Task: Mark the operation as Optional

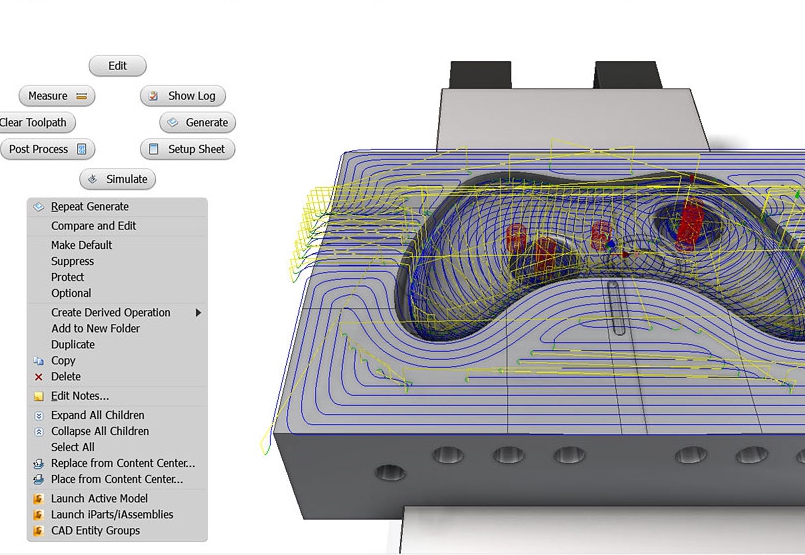Action: coord(71,293)
